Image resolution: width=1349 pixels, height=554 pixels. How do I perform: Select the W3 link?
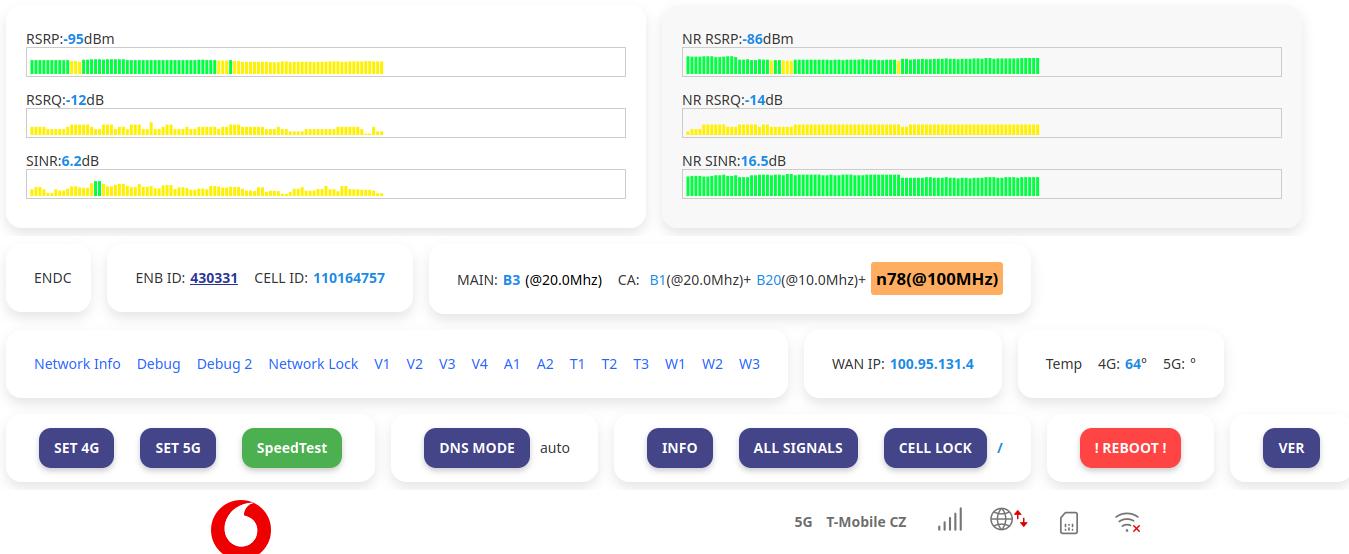pos(749,364)
